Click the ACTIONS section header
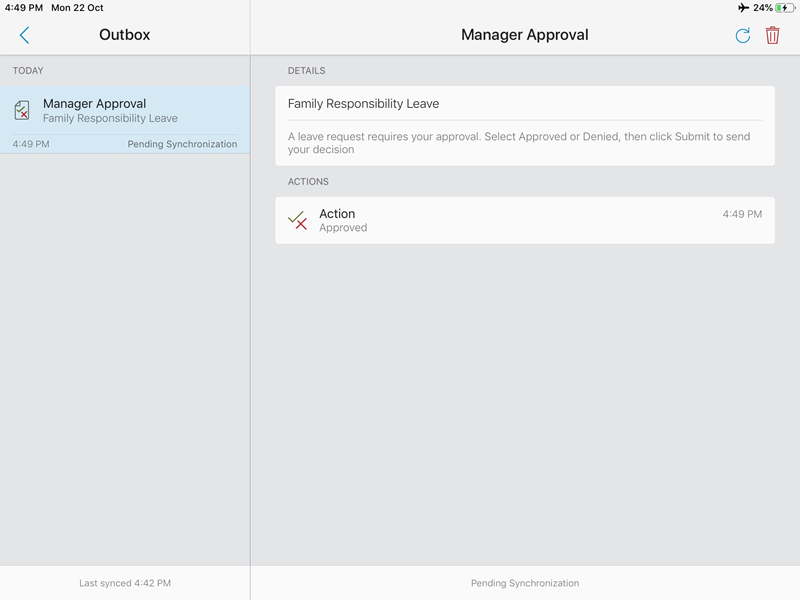Viewport: 800px width, 600px height. [308, 182]
